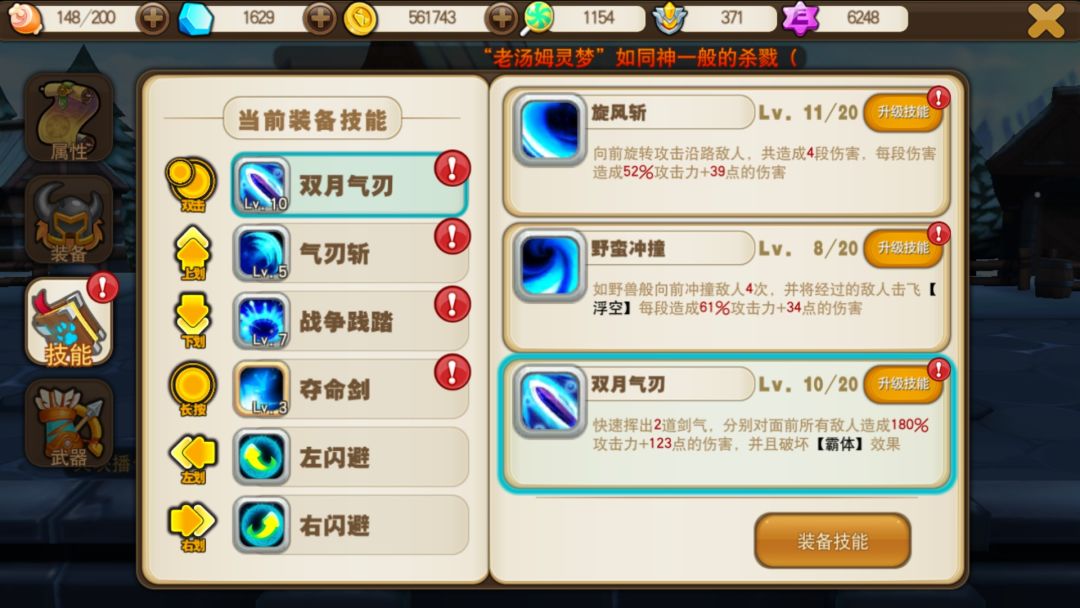Click the 装备技能 equip skill button

[833, 541]
